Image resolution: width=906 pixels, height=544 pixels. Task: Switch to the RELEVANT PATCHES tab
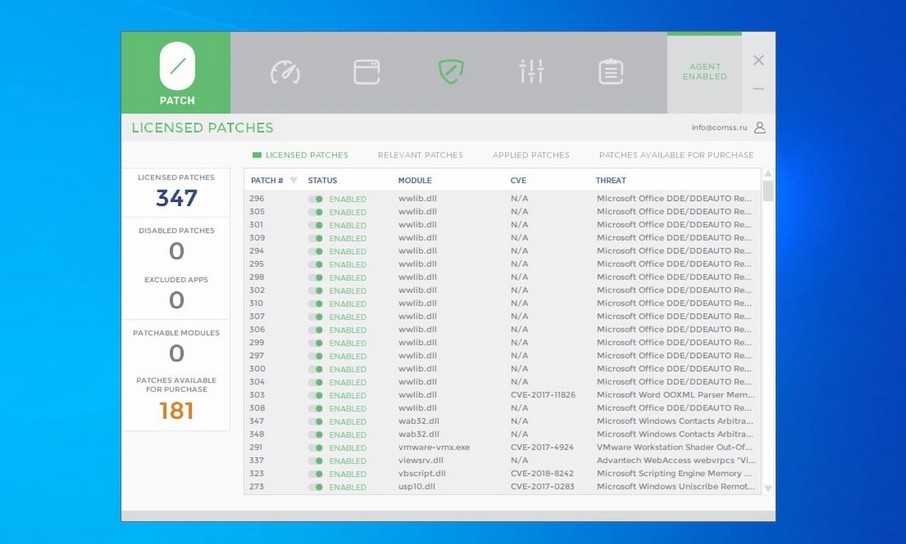point(420,155)
